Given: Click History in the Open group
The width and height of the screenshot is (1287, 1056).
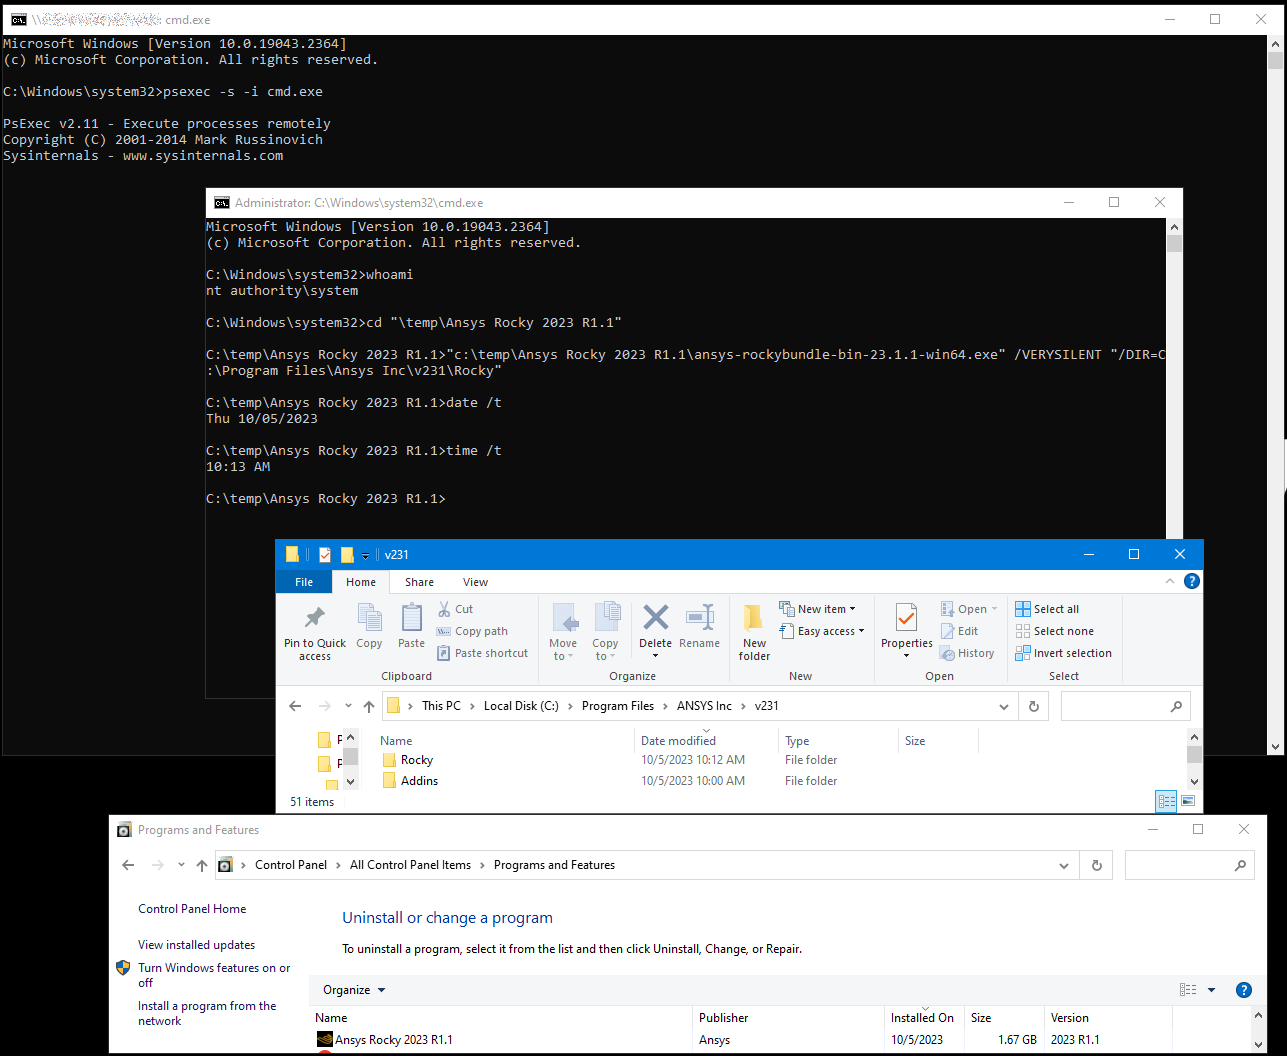Looking at the screenshot, I should point(967,653).
